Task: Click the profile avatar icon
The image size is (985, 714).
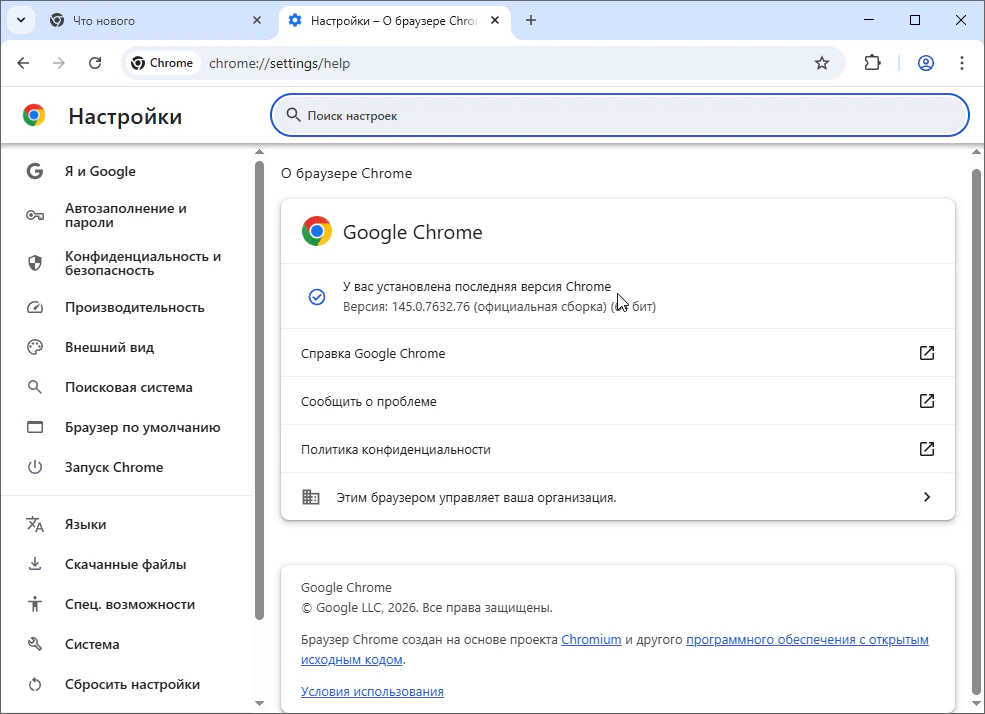Action: click(x=926, y=63)
